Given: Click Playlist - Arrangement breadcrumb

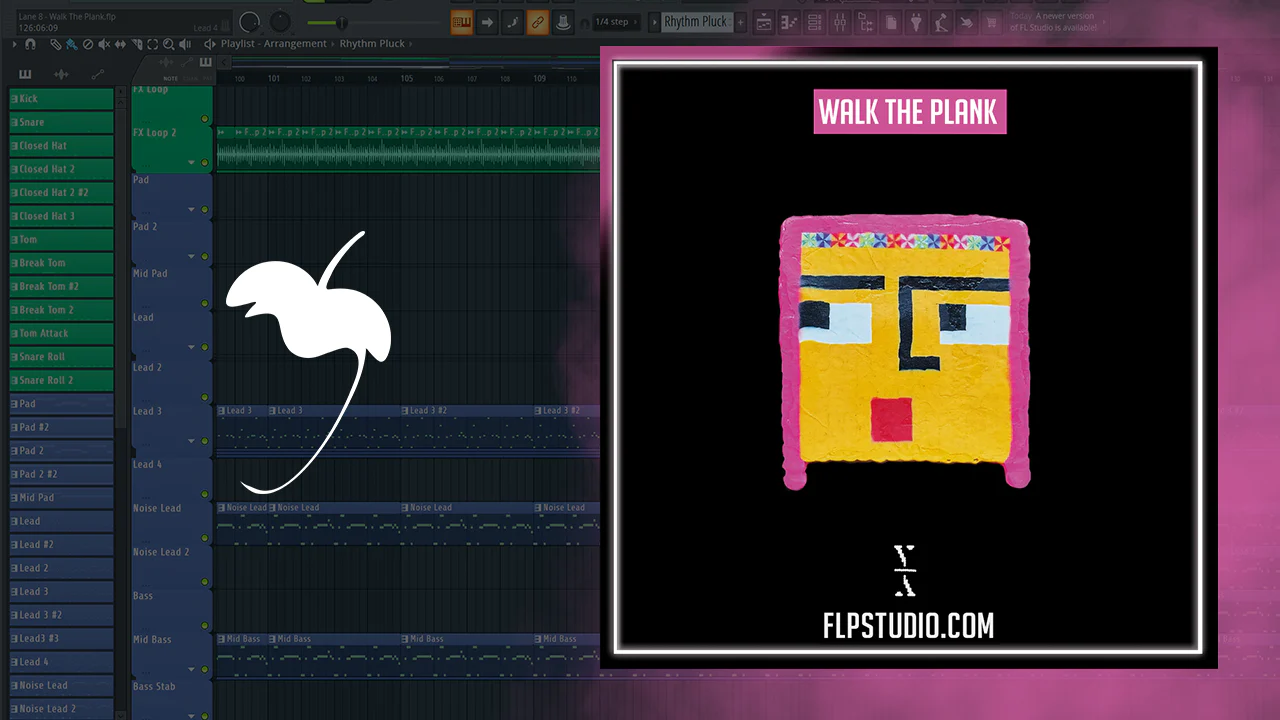Looking at the screenshot, I should pyautogui.click(x=274, y=44).
